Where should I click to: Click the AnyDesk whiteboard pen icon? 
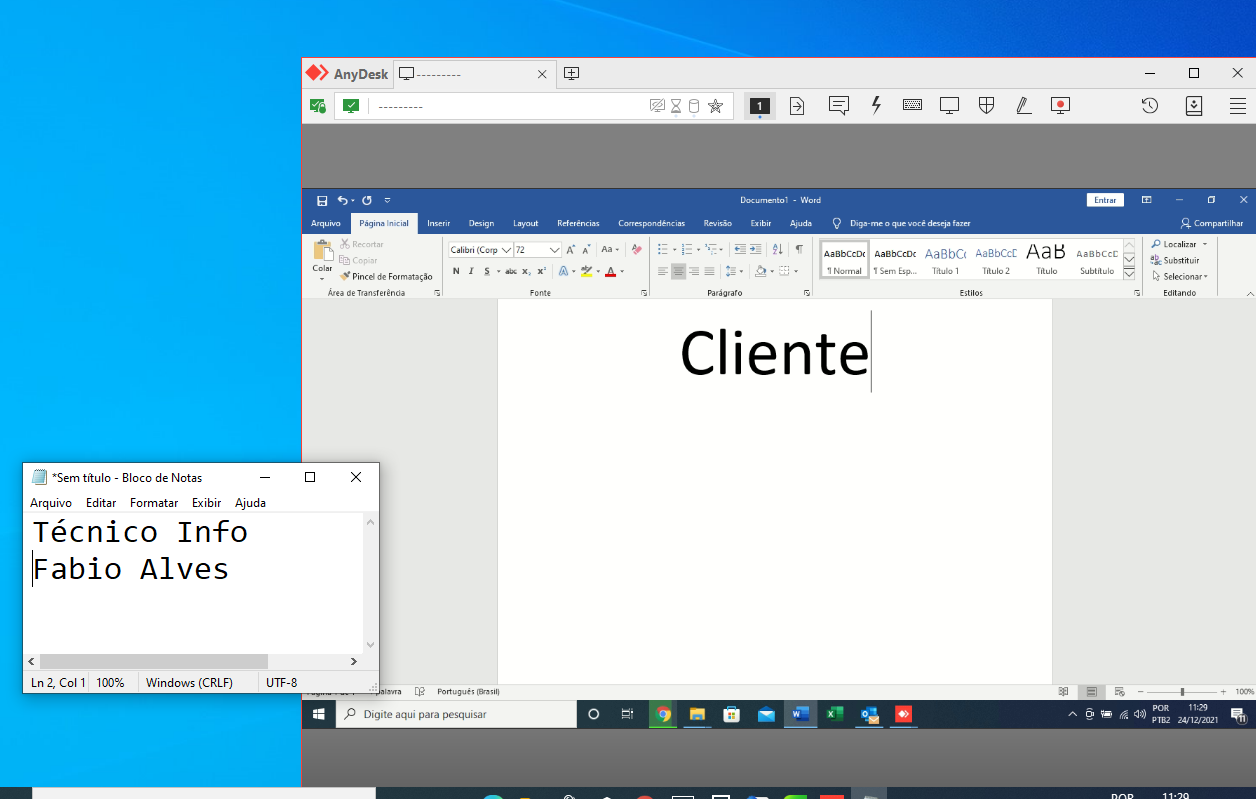click(1023, 105)
